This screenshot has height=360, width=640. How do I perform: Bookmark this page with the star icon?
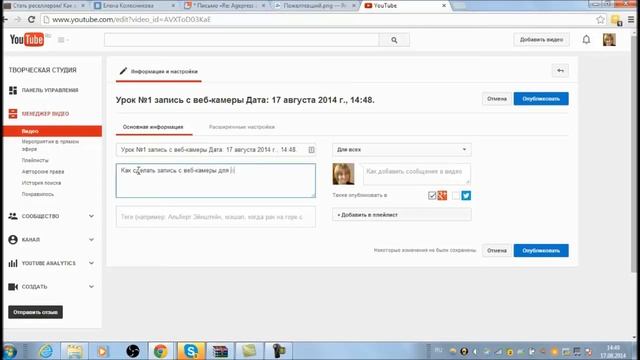[600, 19]
